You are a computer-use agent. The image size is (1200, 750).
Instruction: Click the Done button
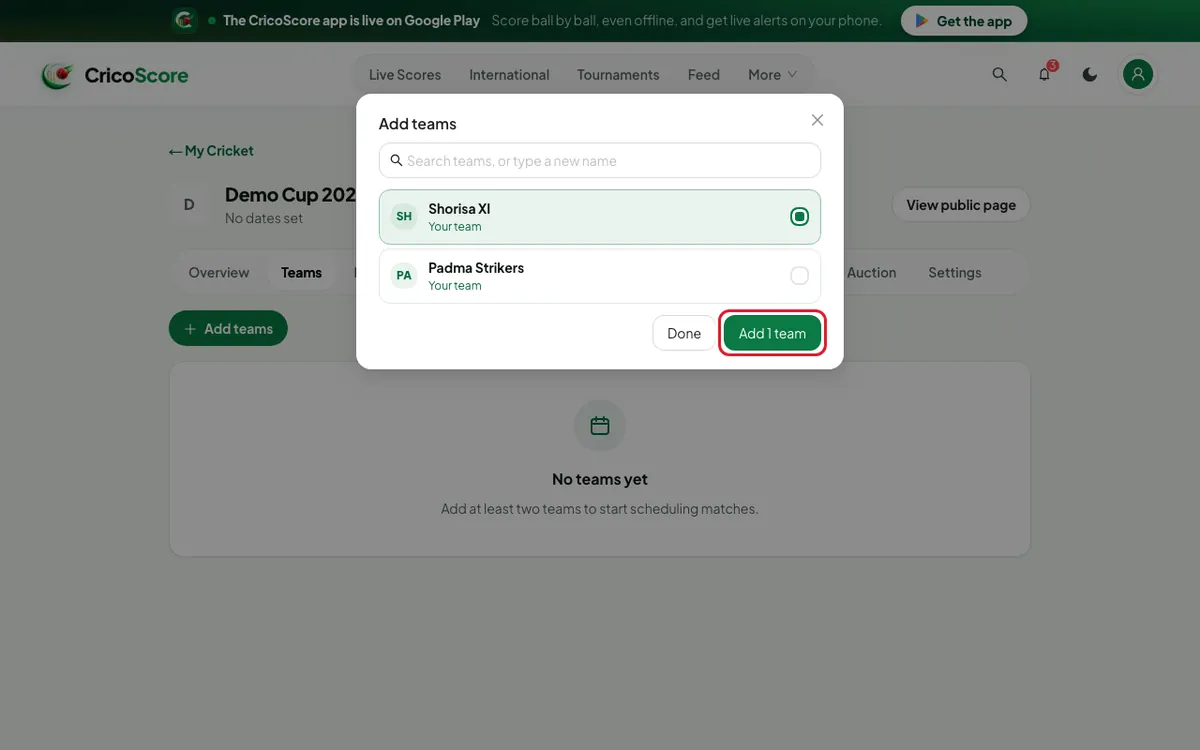(x=684, y=333)
